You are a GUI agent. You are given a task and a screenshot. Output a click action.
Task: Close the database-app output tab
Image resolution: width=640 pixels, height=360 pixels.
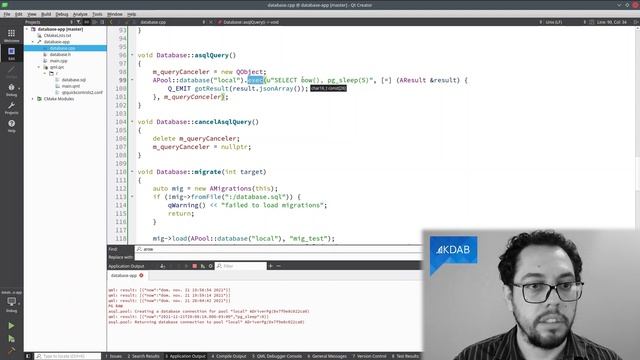click(x=141, y=276)
